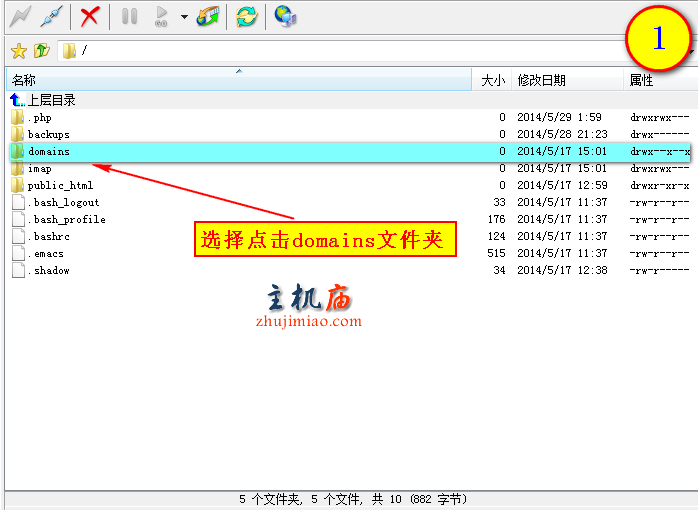Click the .bashrc file icon

click(18, 236)
